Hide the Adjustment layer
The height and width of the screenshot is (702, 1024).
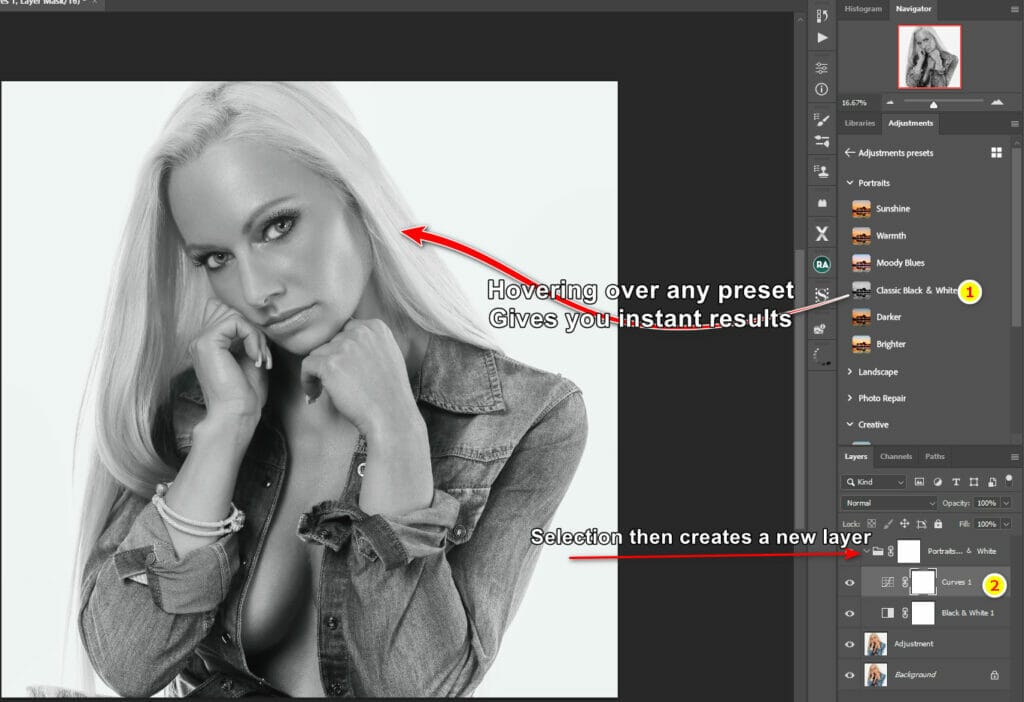pyautogui.click(x=850, y=644)
